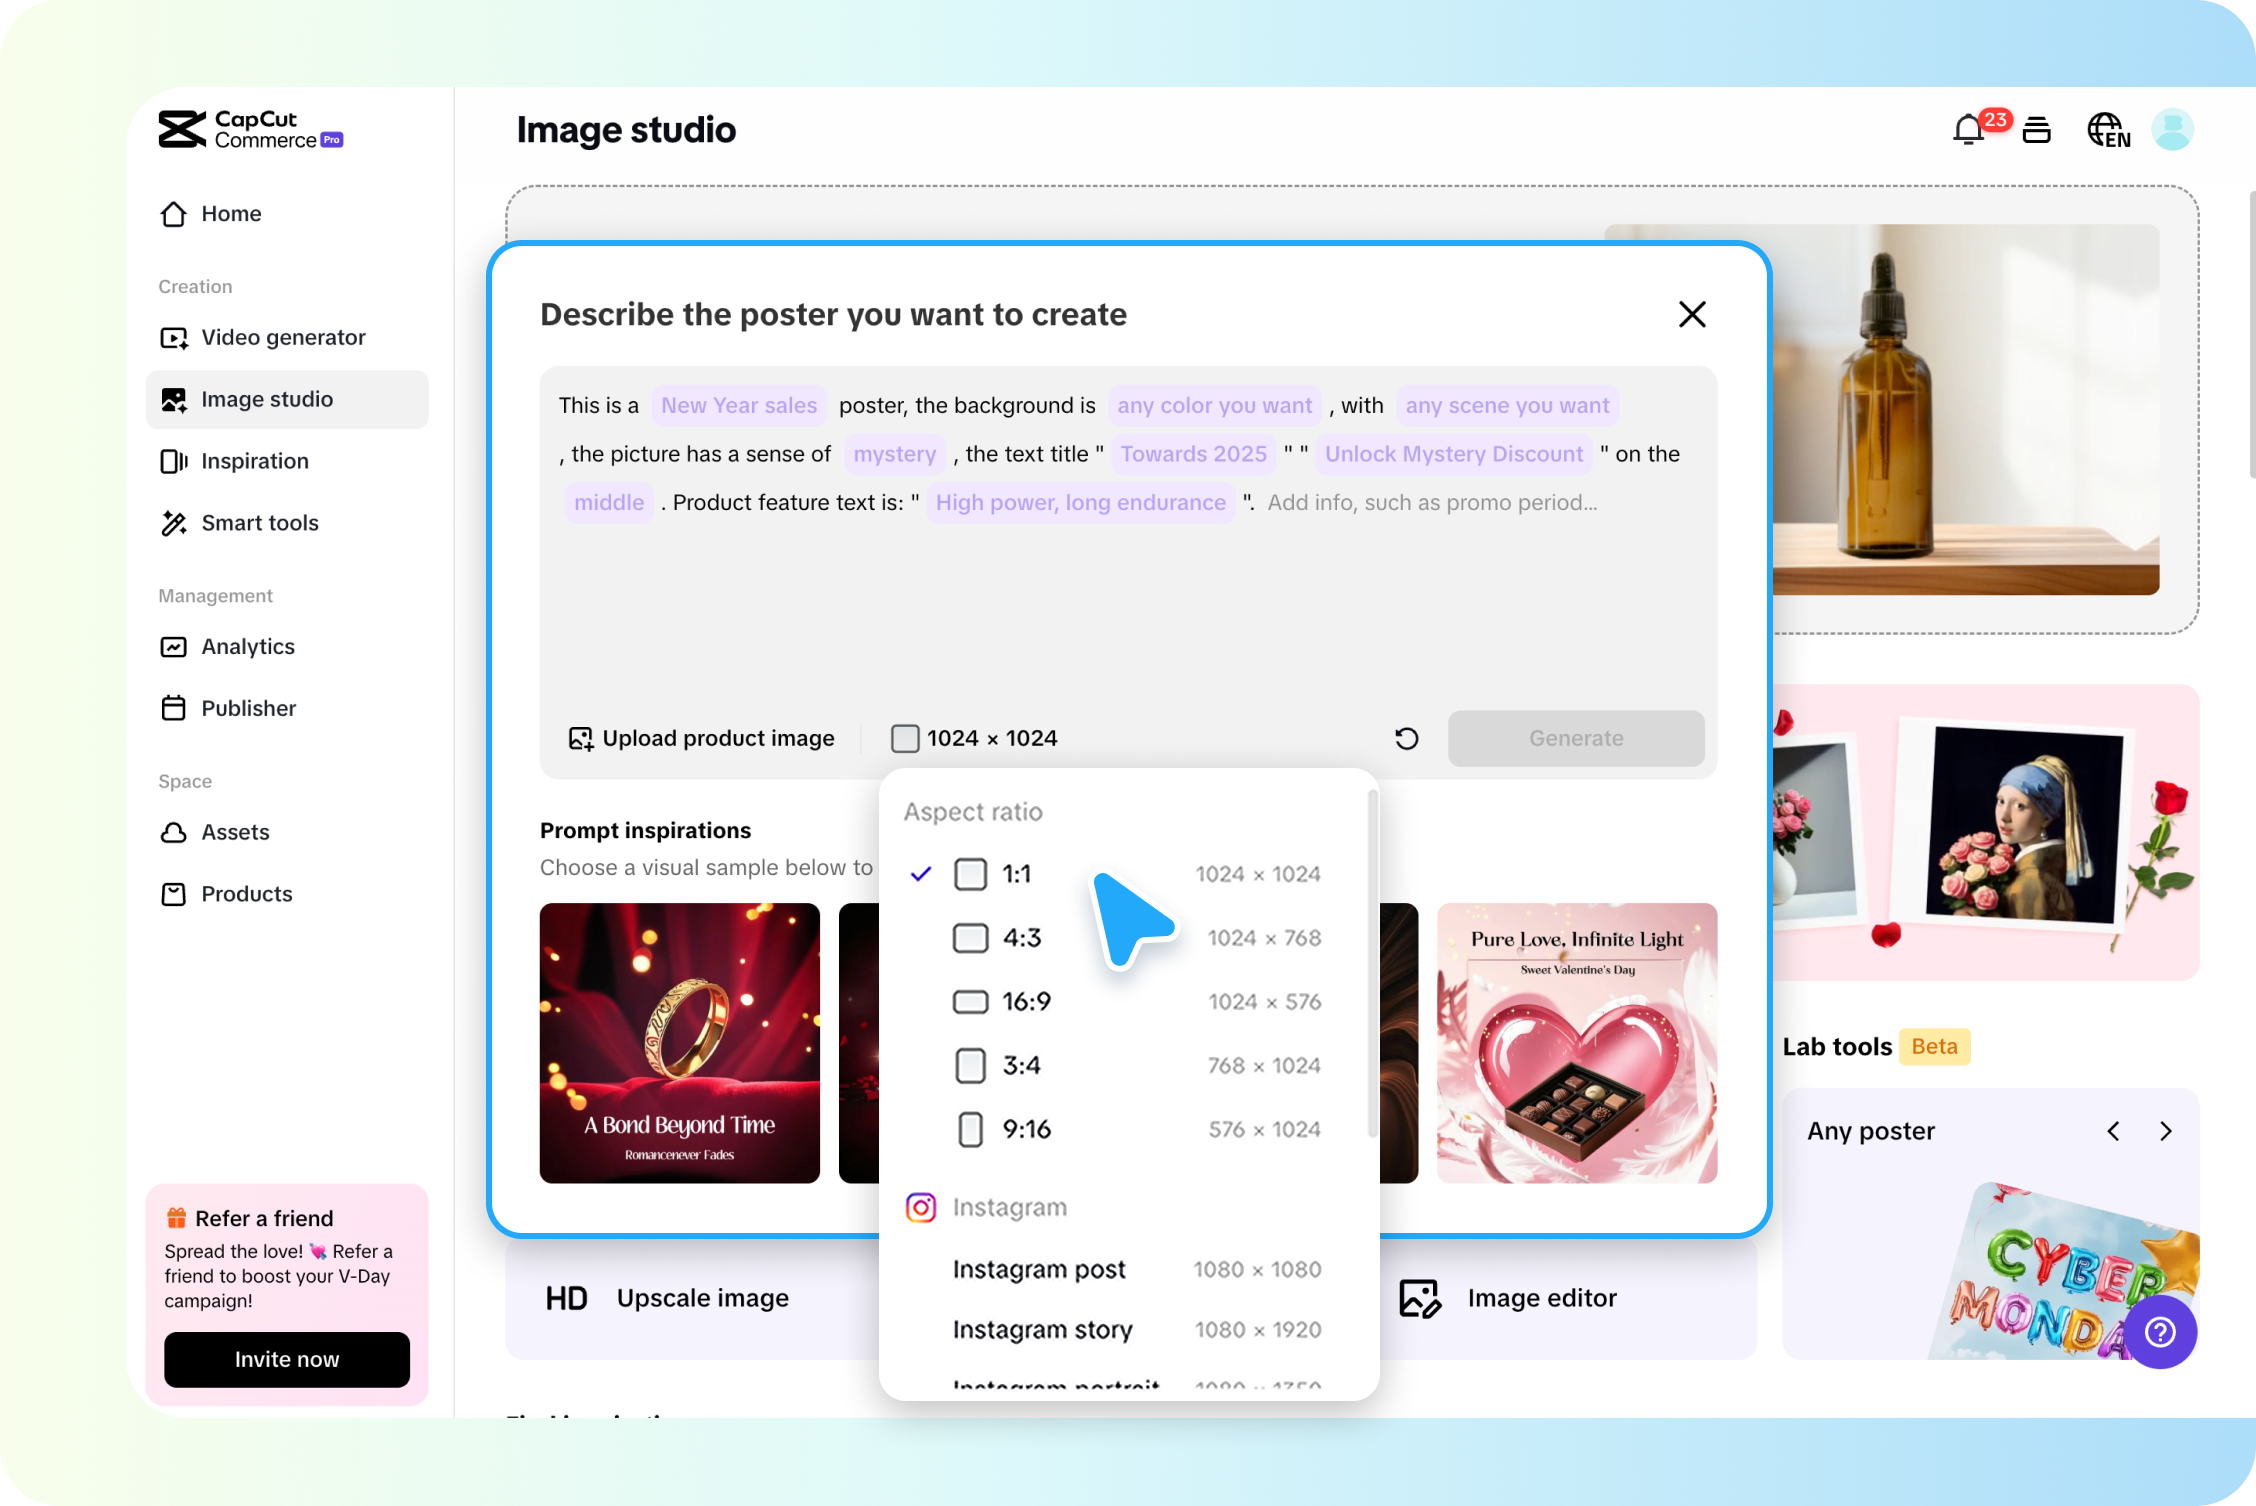Click the previous arrow on Any poster carousel

tap(2113, 1131)
